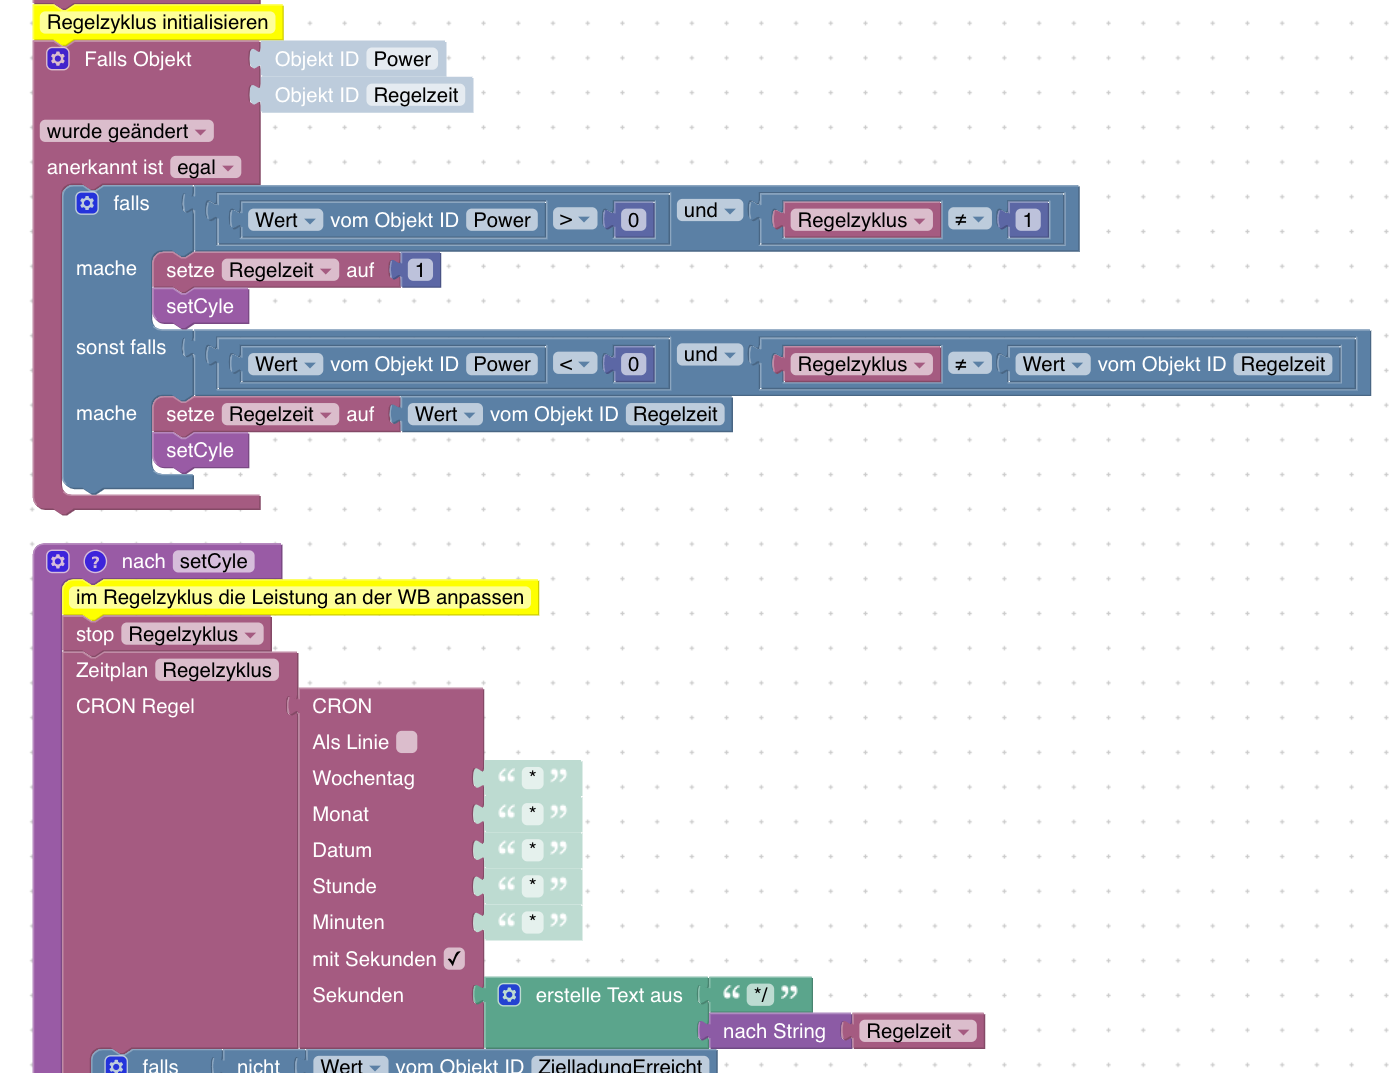Image resolution: width=1399 pixels, height=1073 pixels.
Task: Click the "nach String" block label
Action: click(x=774, y=1031)
